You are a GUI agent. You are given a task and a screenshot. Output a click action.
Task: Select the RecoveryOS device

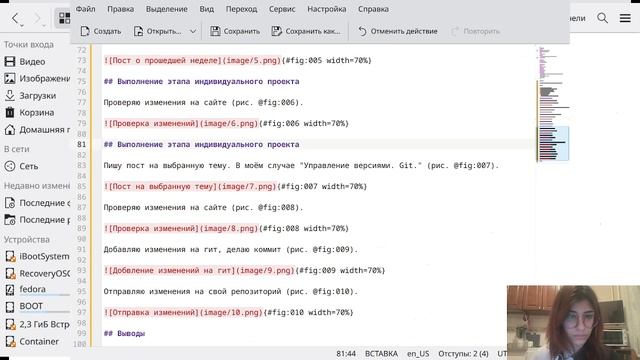(x=37, y=273)
